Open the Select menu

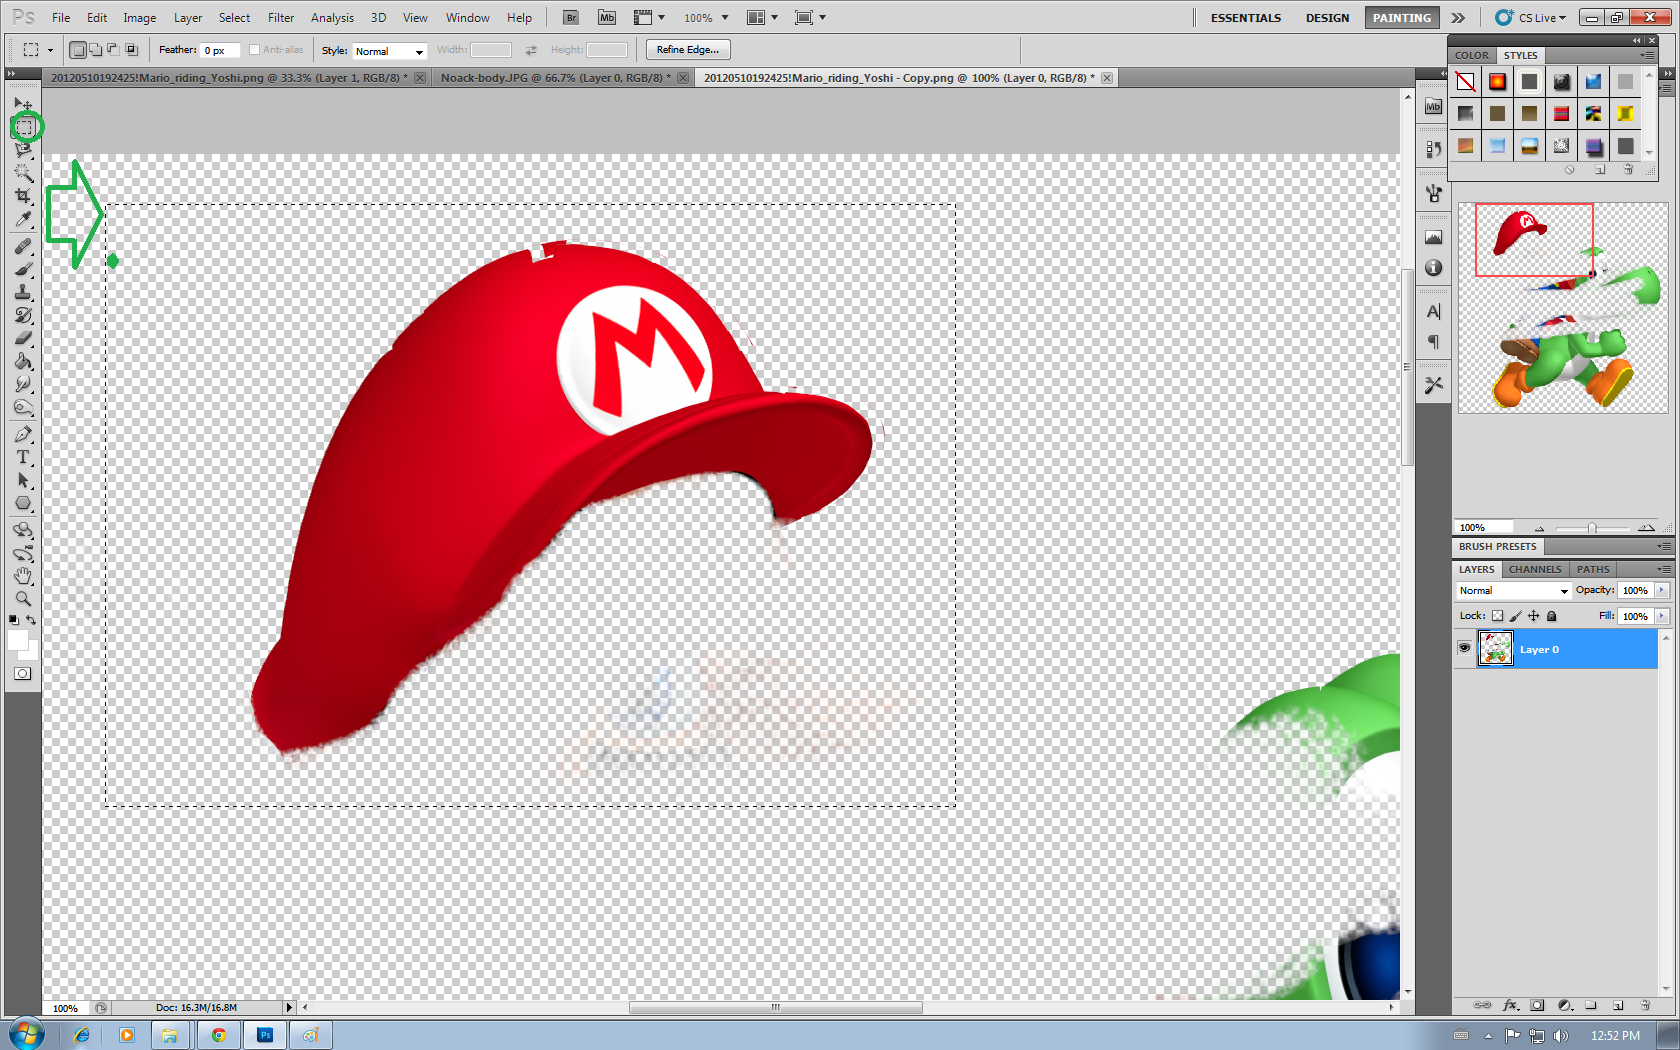point(234,18)
